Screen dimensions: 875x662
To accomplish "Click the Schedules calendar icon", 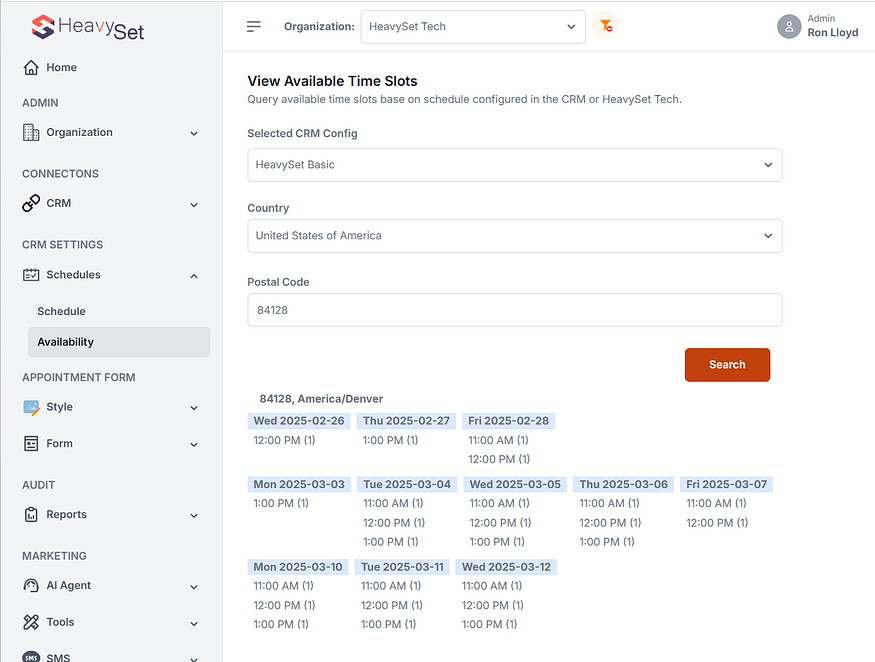I will point(31,275).
